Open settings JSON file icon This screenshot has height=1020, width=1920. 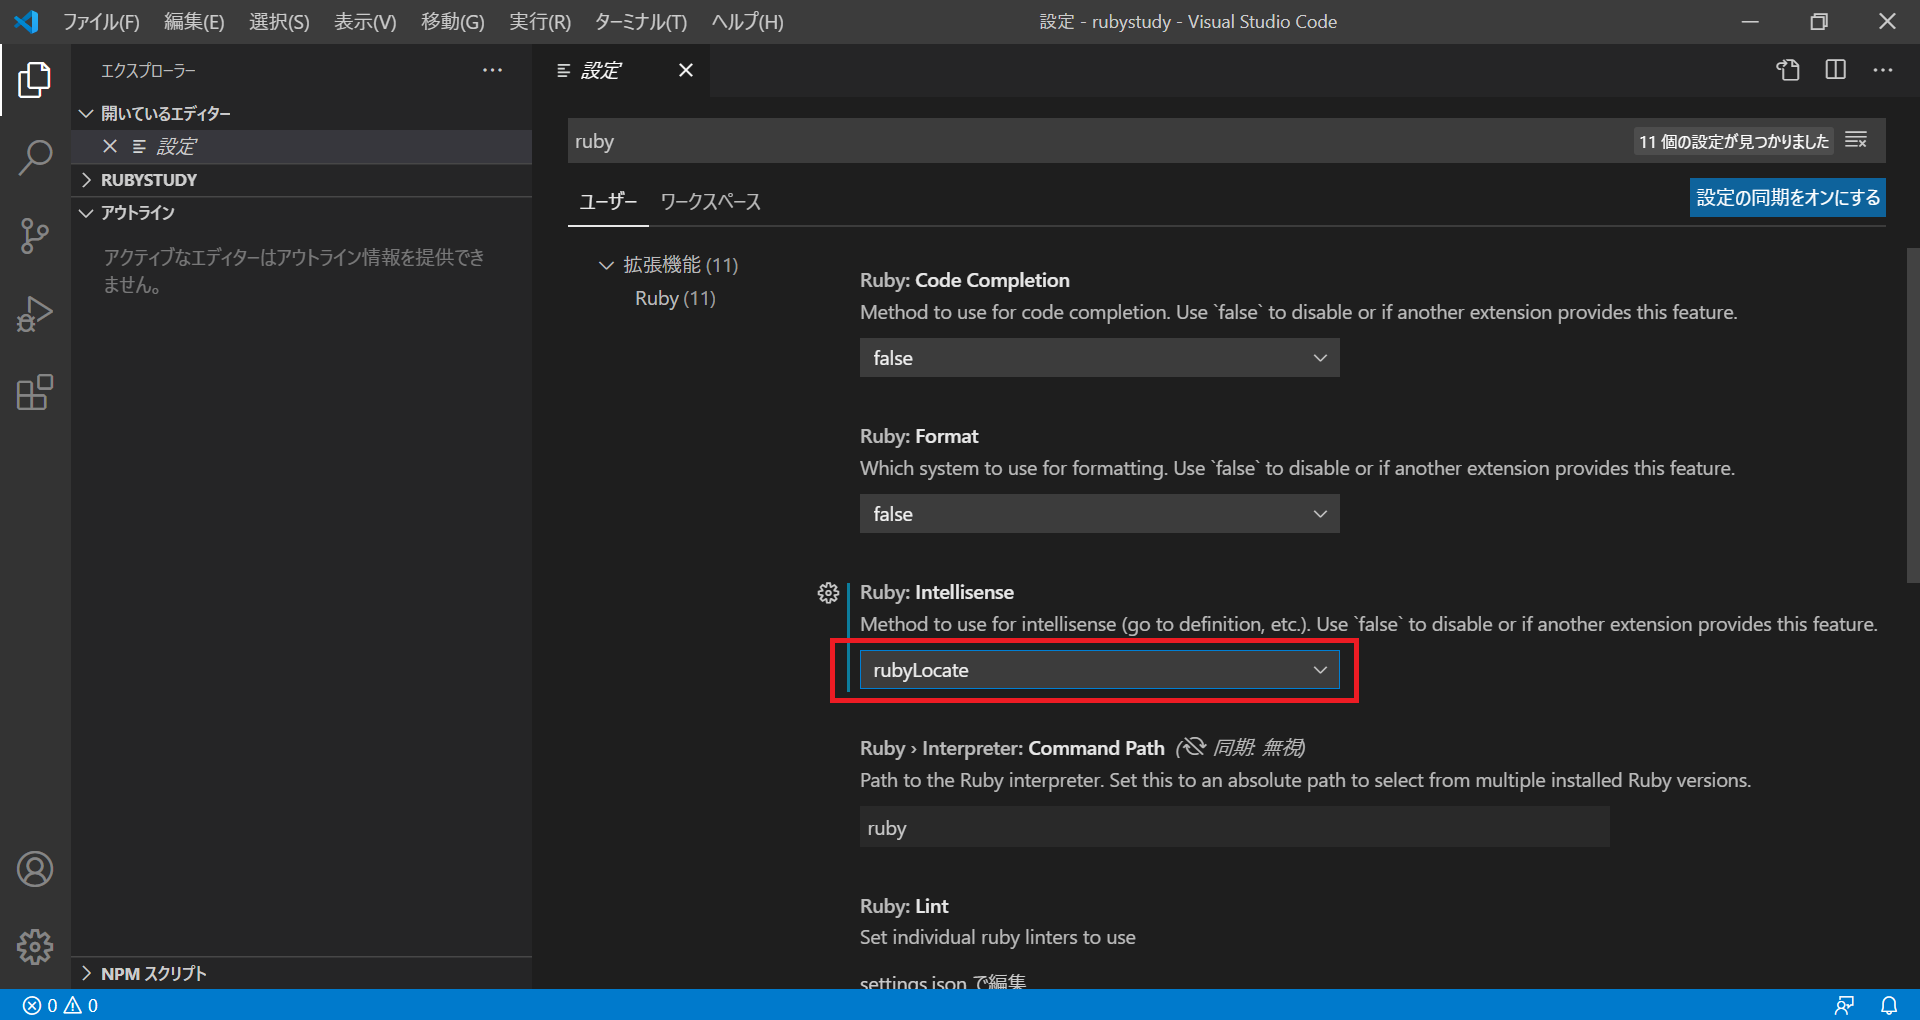tap(1788, 70)
